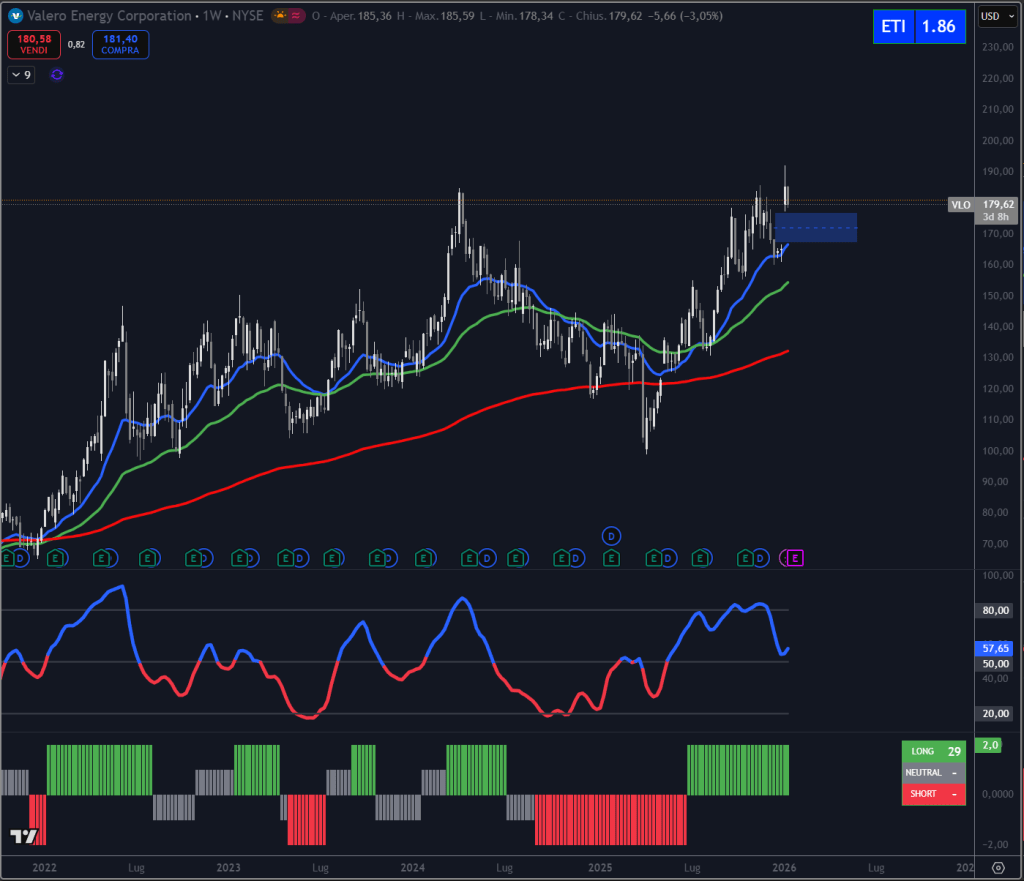Click the sunrise emoji beside the ticker title
The image size is (1024, 881).
pyautogui.click(x=279, y=15)
